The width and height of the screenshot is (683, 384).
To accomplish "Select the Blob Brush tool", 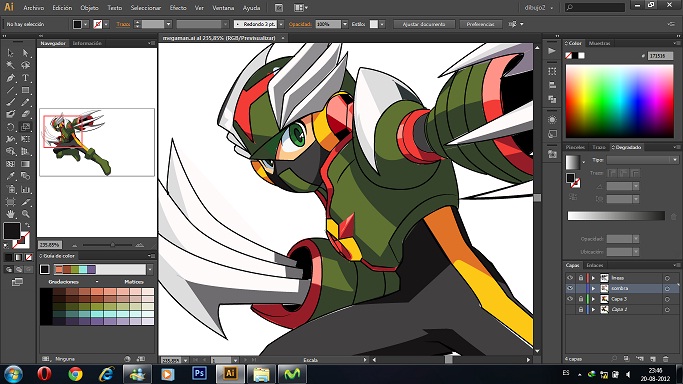I will tap(10, 115).
